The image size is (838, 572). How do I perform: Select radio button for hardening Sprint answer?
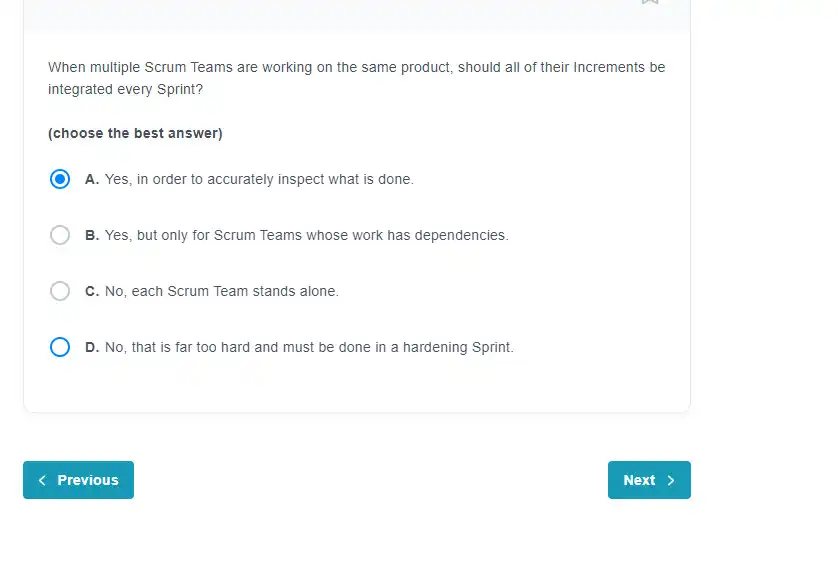pos(60,347)
